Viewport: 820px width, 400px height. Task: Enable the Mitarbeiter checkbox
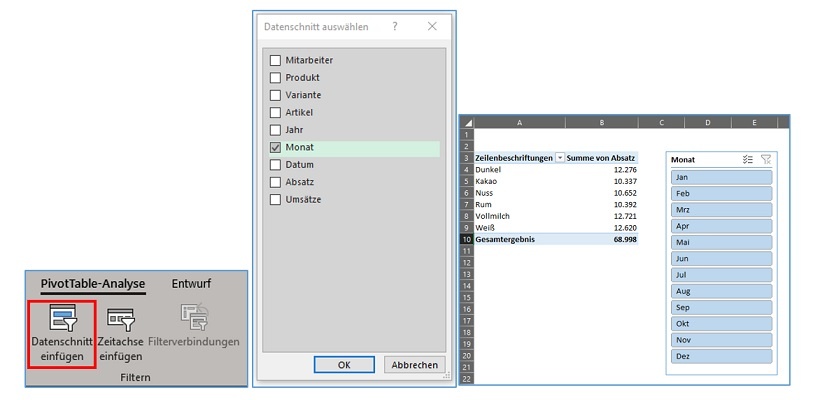coord(275,60)
